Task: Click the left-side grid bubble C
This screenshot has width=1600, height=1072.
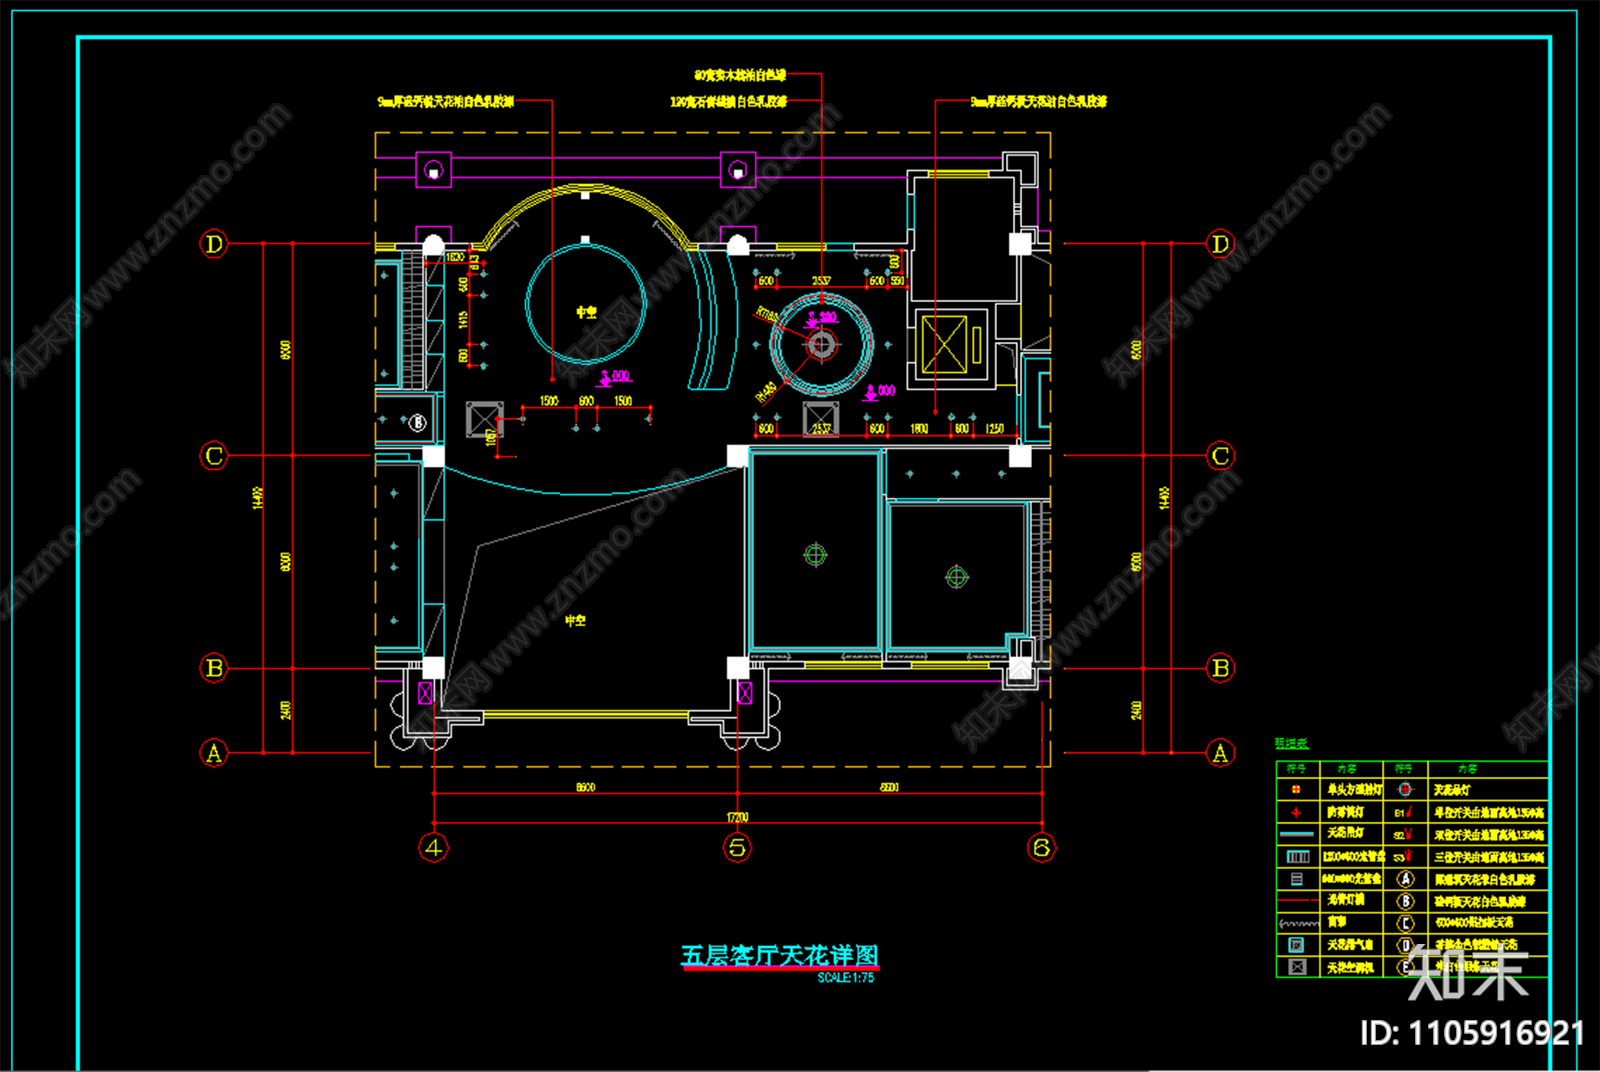Action: 214,456
